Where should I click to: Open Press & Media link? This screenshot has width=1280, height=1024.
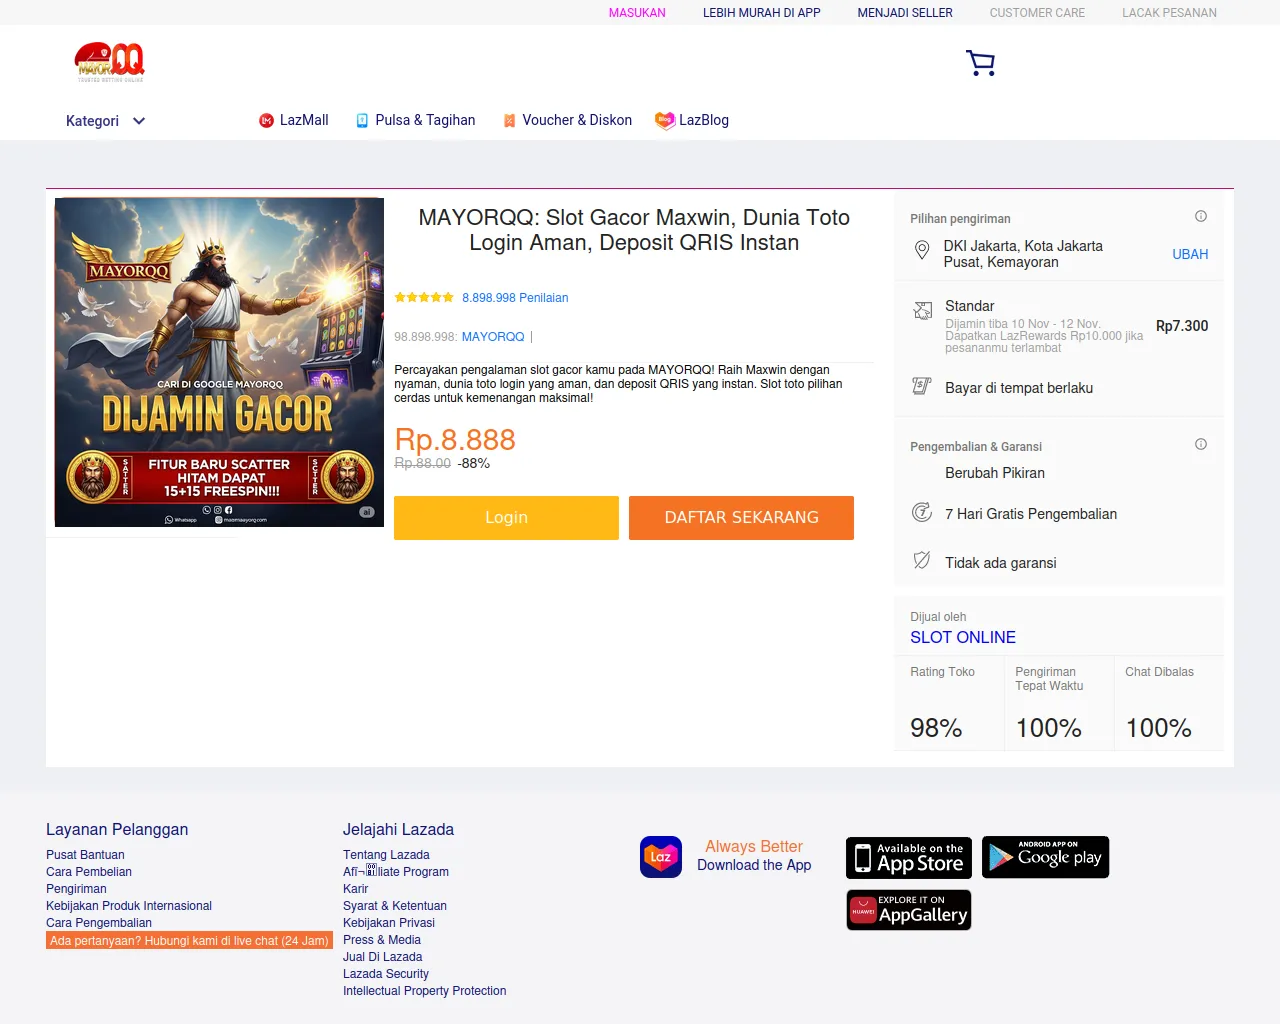(382, 940)
